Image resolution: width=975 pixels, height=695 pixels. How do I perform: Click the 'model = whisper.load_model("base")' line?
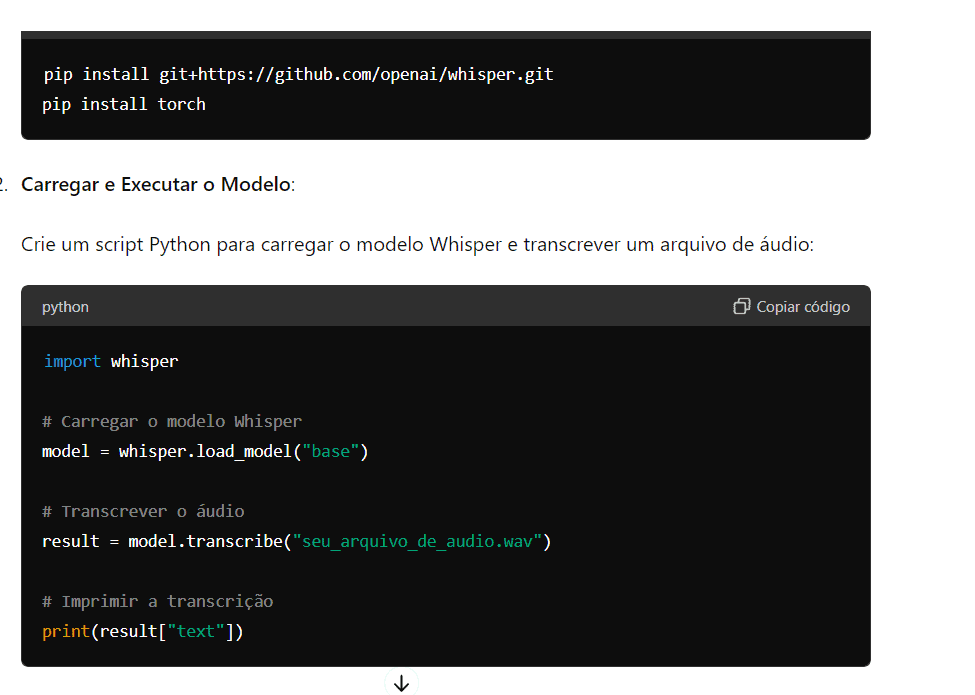coord(205,451)
